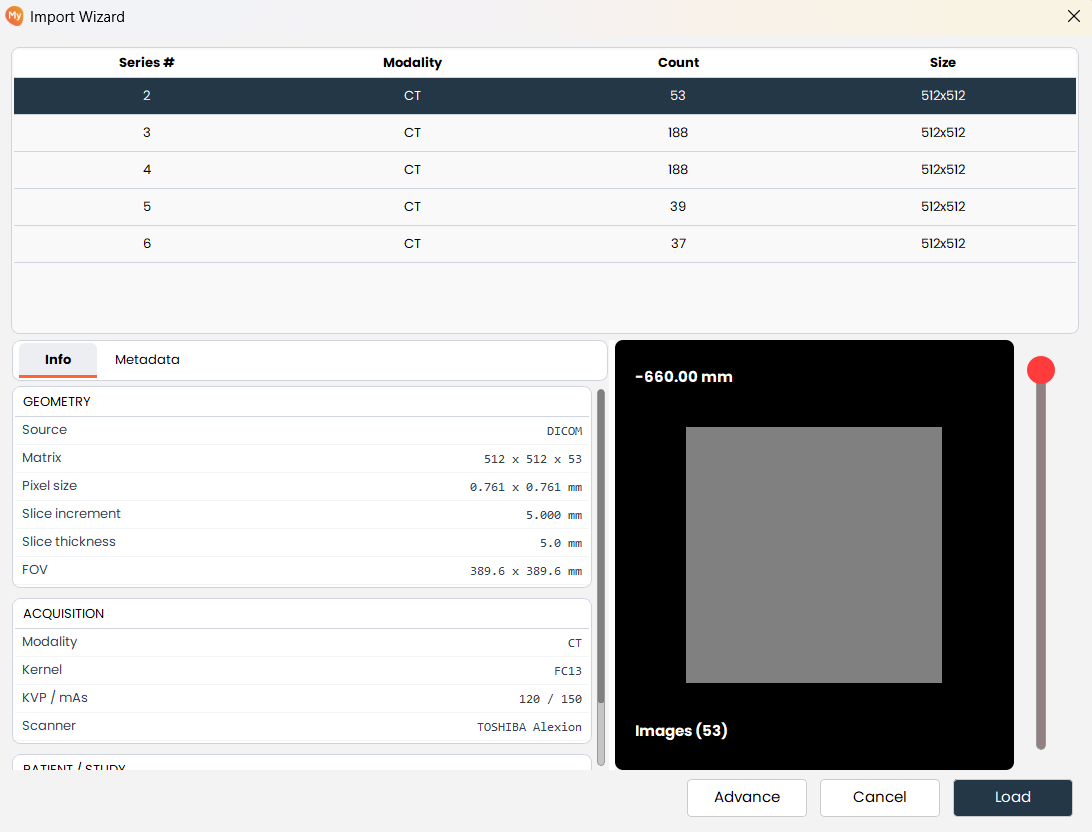Switch to the Info tab
This screenshot has height=832, width=1092.
58,360
